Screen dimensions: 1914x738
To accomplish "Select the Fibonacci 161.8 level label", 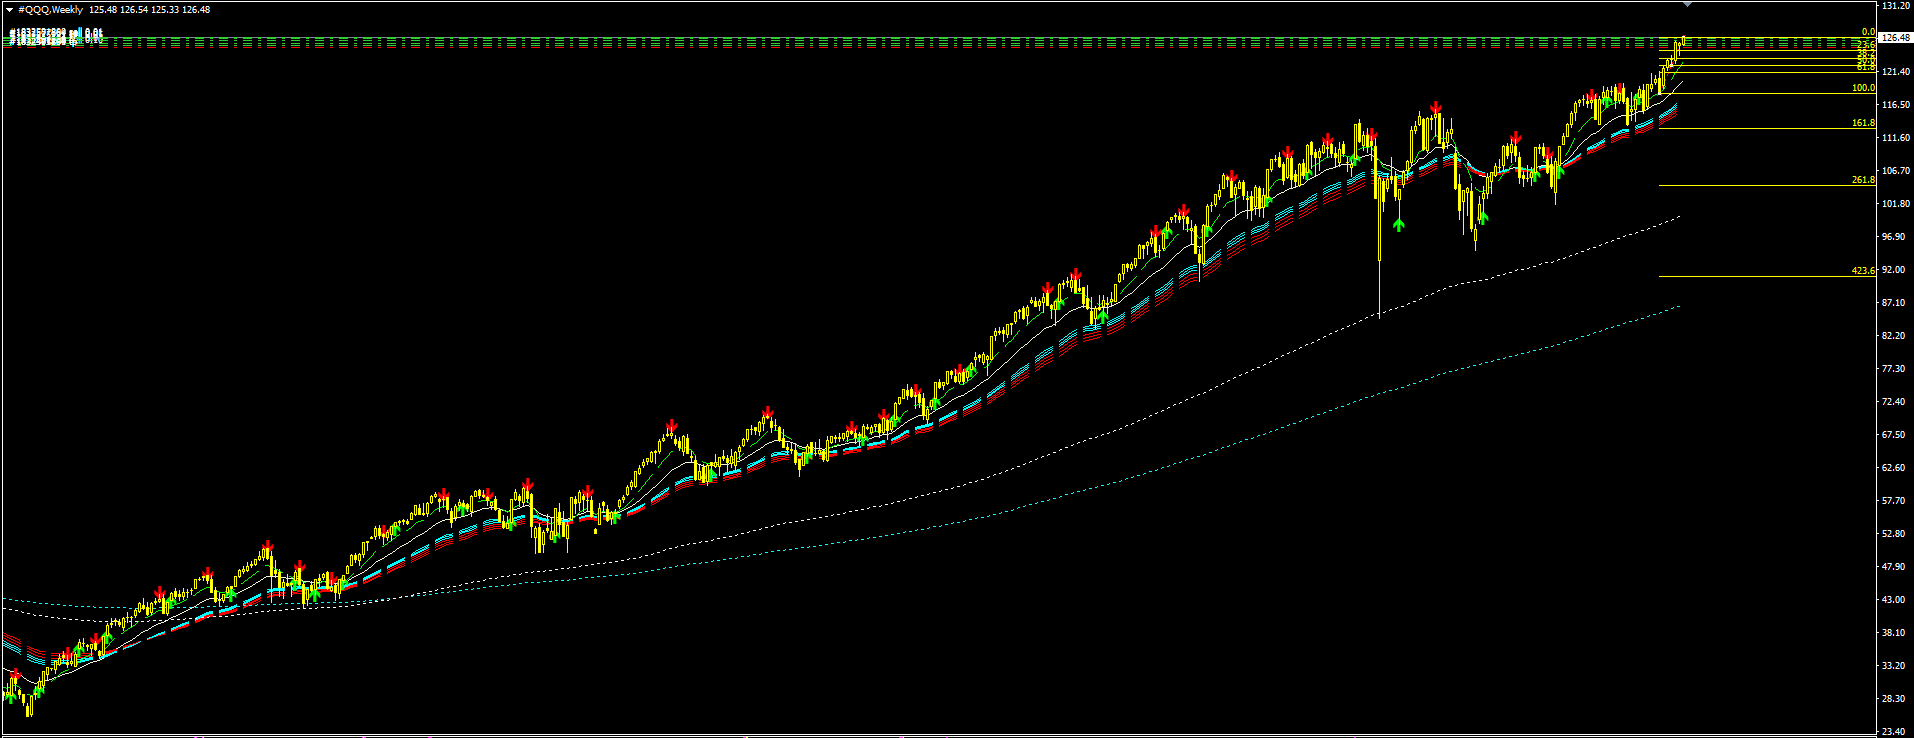I will (x=1863, y=123).
